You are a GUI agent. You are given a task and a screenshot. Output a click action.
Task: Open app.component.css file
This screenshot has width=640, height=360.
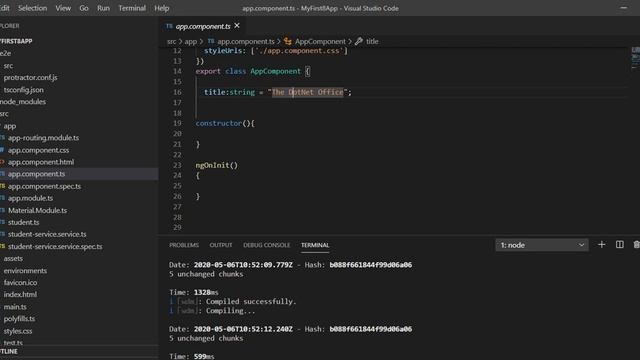click(x=38, y=150)
